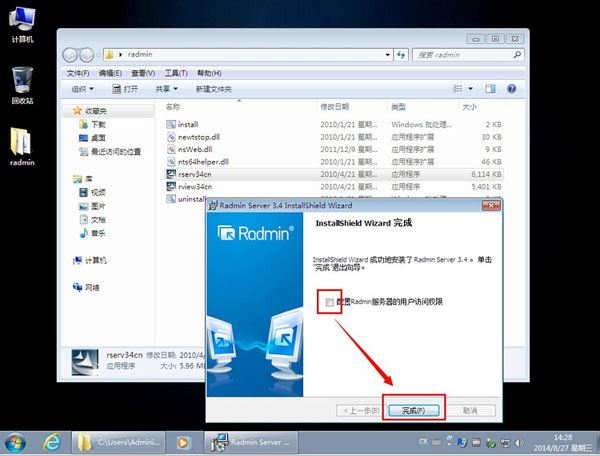Open the 查看(V) menu
Viewport: 600px width, 456px height.
(143, 73)
